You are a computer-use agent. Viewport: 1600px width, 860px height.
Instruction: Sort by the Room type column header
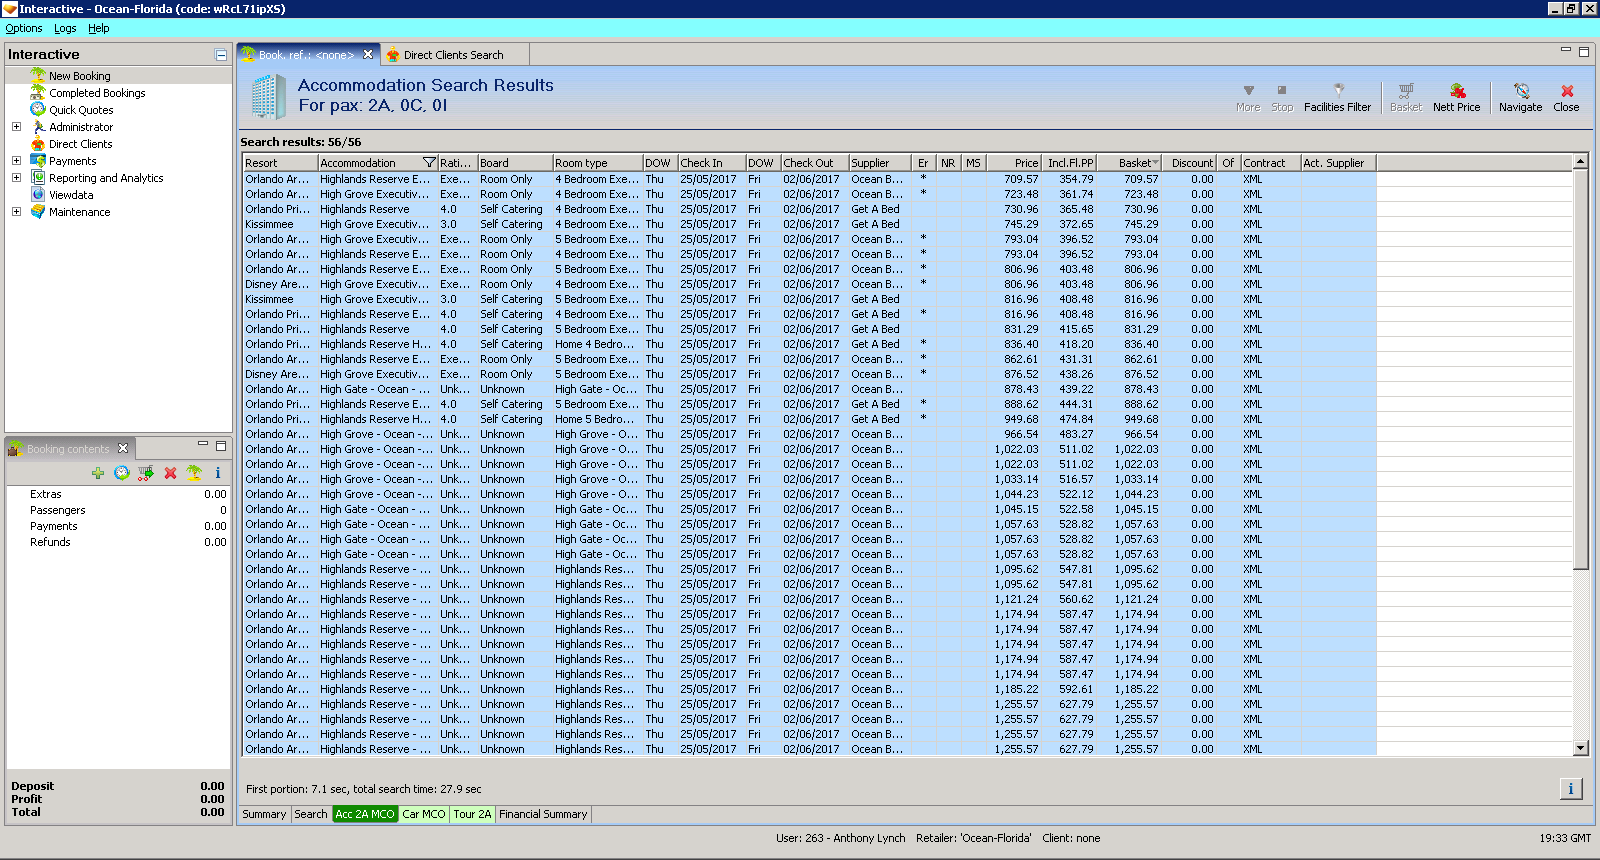[597, 163]
